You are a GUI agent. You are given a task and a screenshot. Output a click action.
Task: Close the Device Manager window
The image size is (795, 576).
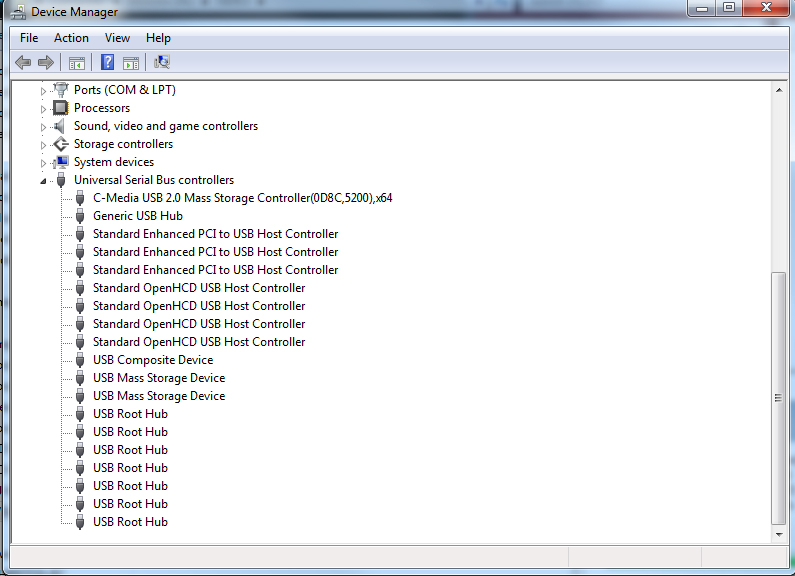(767, 8)
